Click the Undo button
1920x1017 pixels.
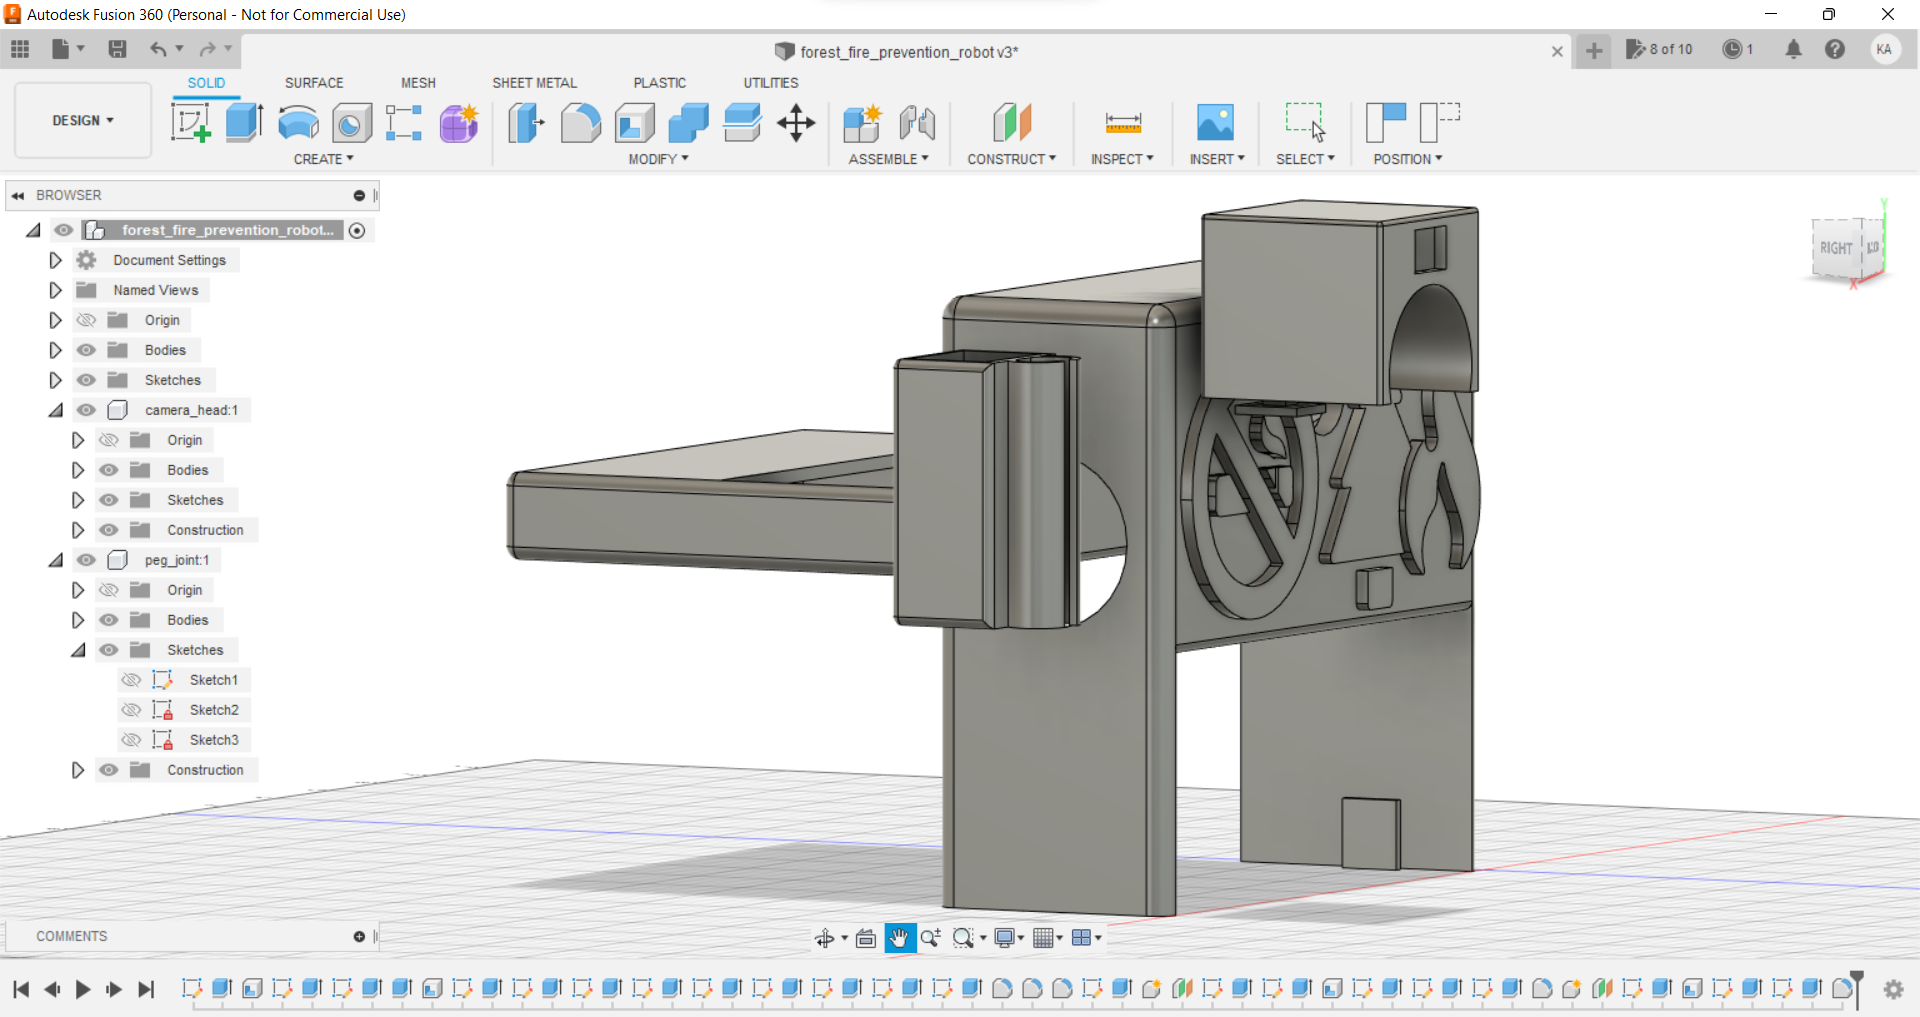tap(160, 49)
